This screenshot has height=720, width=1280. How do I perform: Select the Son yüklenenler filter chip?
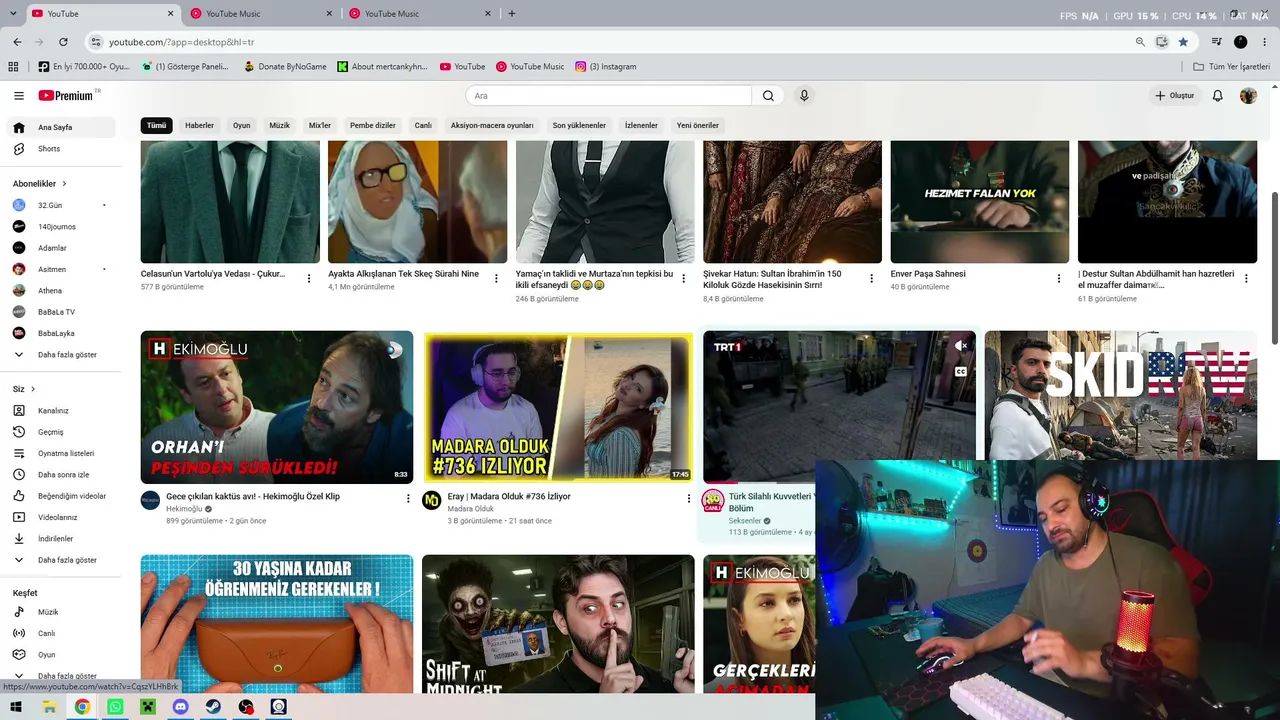tap(579, 126)
